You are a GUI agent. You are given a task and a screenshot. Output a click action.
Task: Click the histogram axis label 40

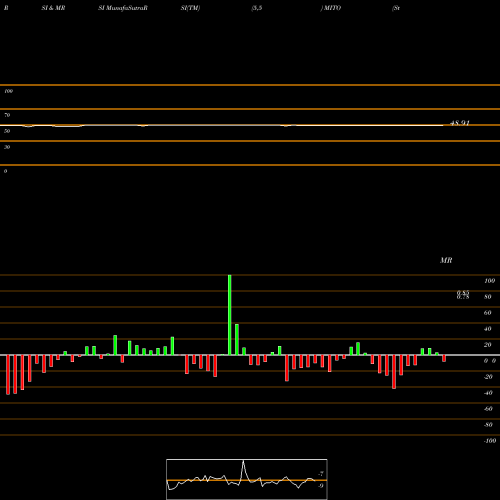pyautogui.click(x=488, y=329)
